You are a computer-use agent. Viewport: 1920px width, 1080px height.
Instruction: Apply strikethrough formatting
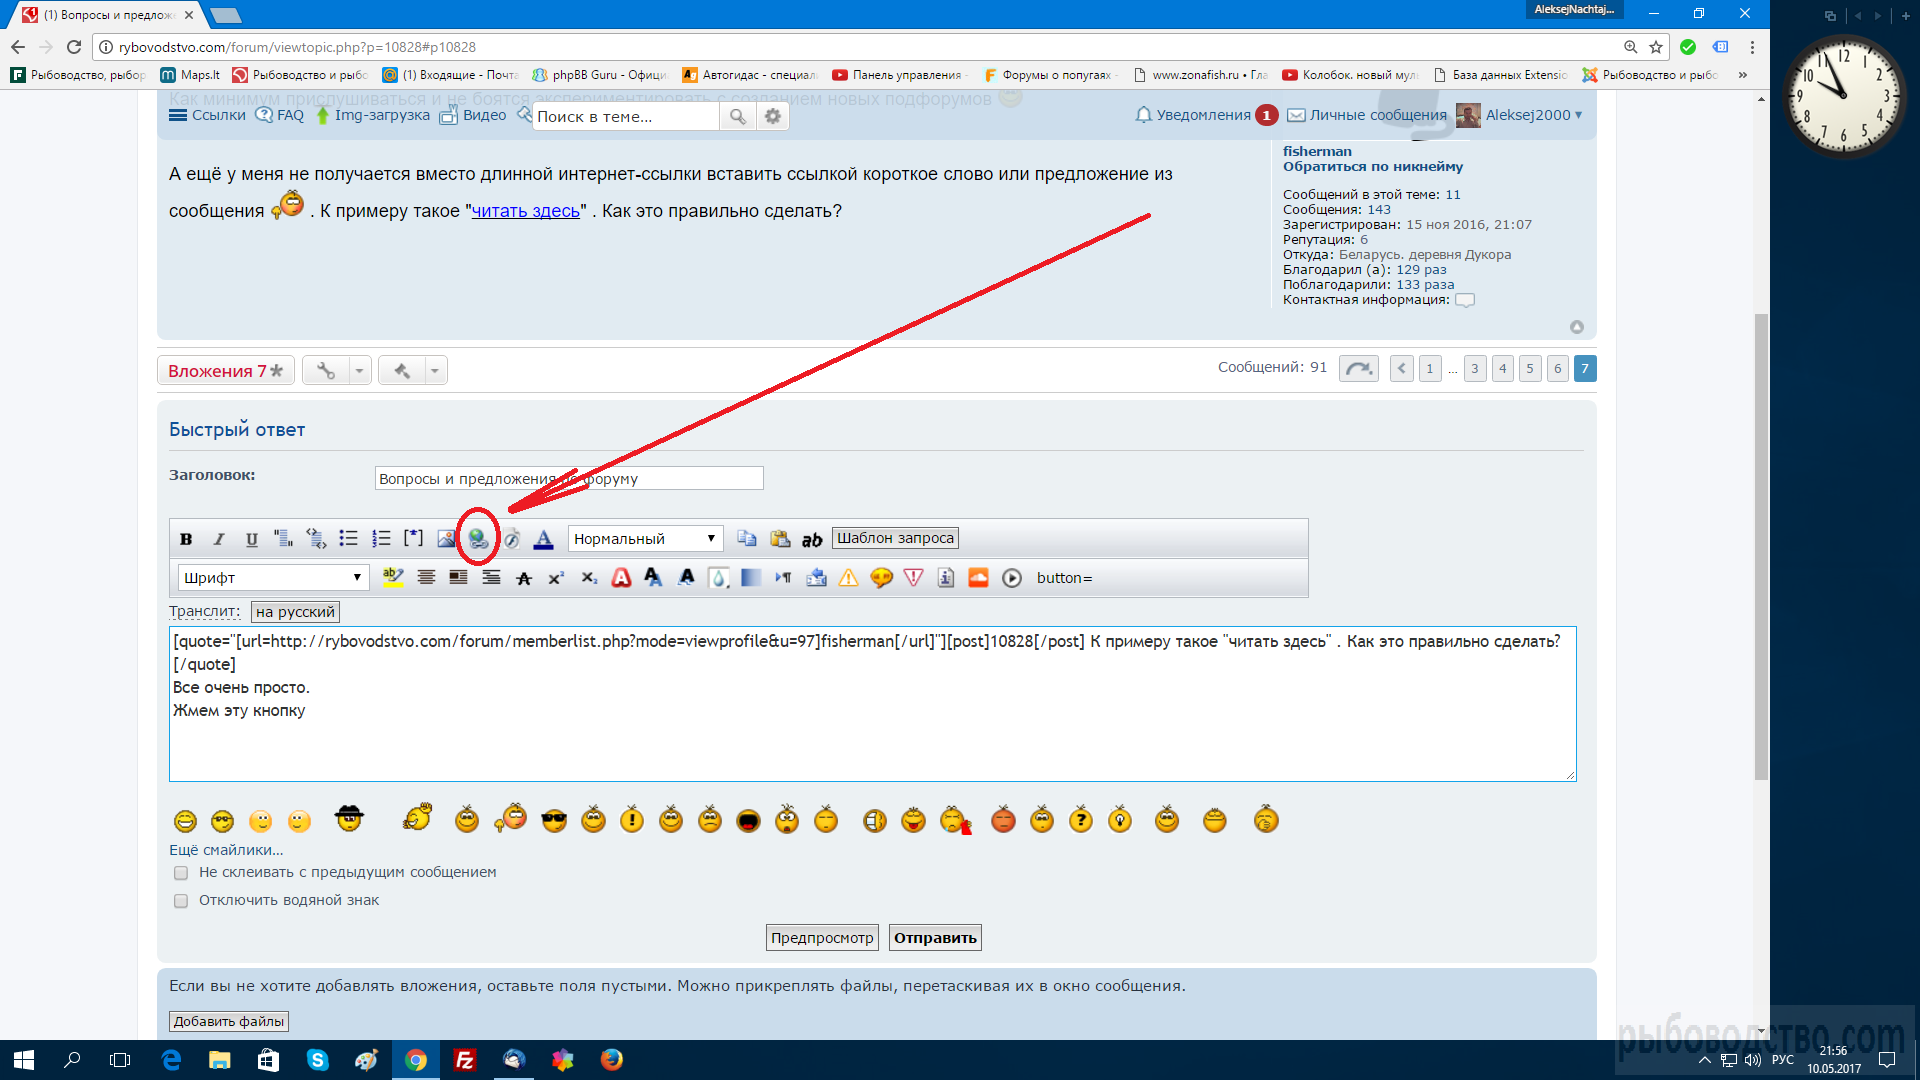(x=524, y=578)
